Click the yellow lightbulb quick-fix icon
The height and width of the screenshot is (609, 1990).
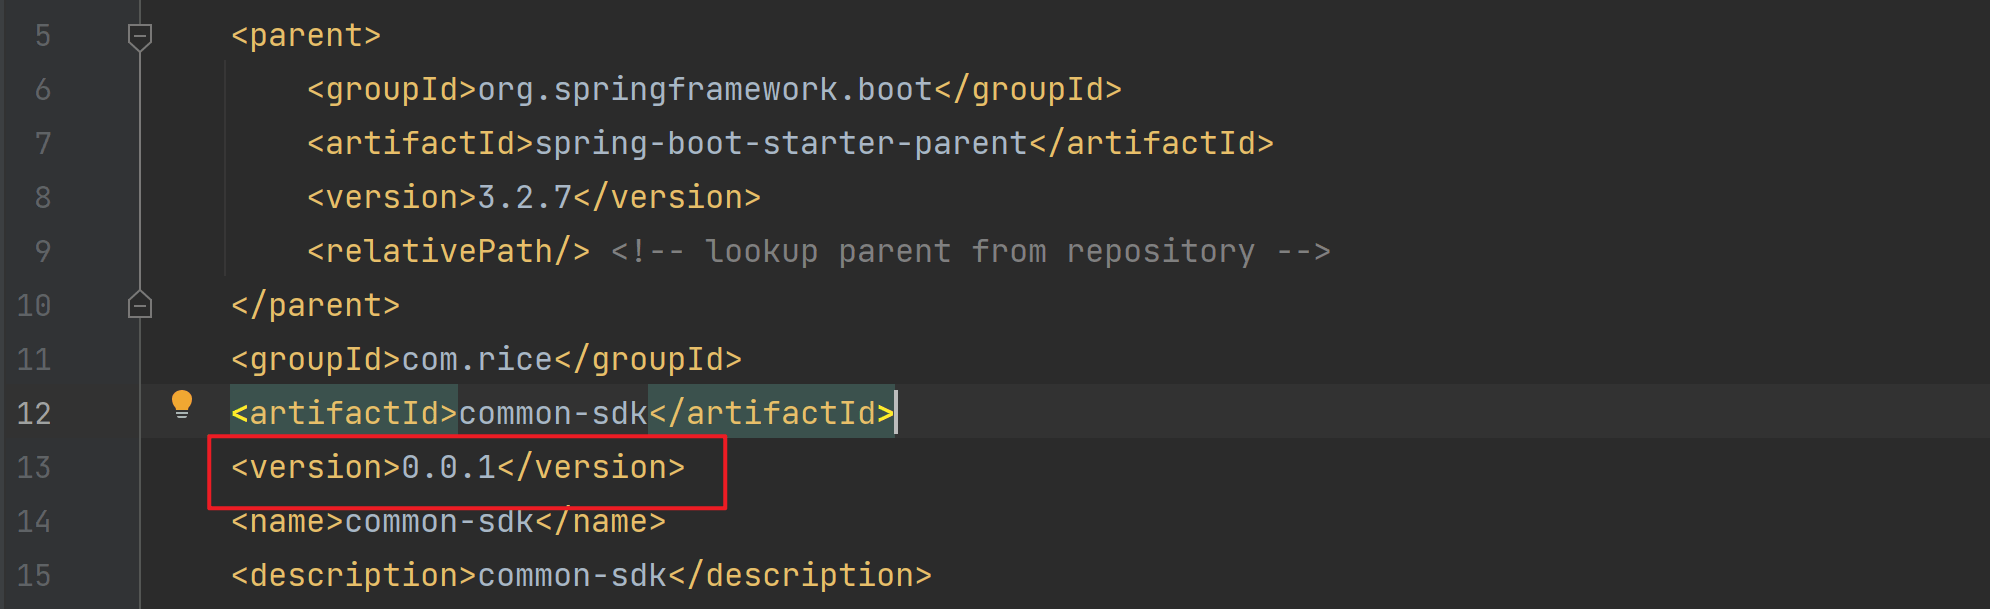pos(181,404)
